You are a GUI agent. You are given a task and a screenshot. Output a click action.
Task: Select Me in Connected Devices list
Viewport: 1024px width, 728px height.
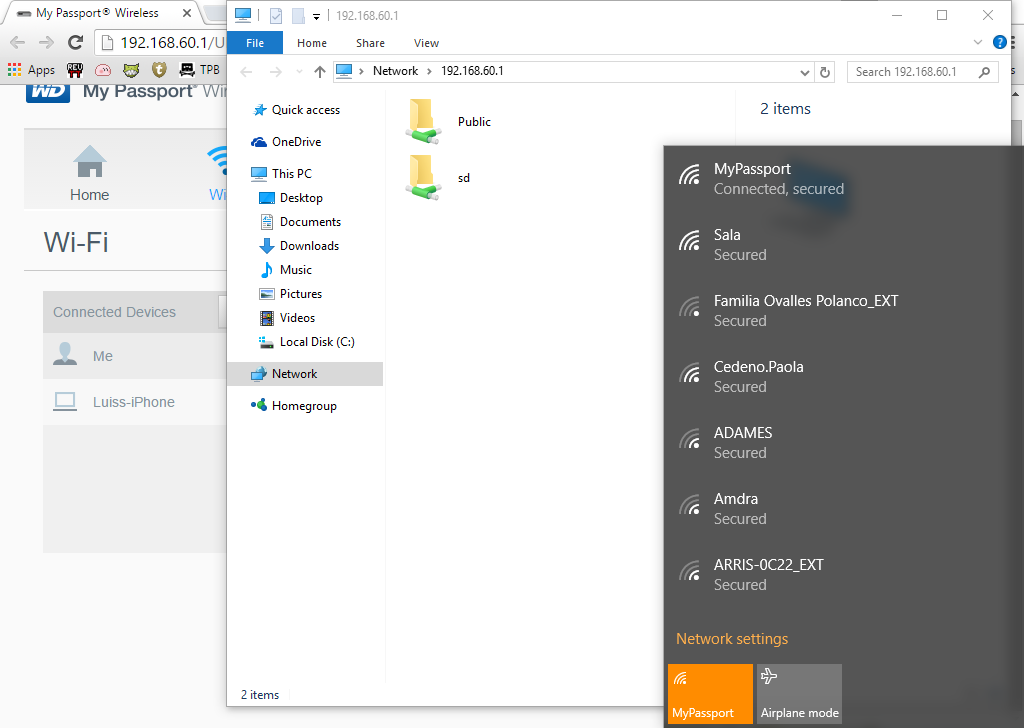point(135,356)
